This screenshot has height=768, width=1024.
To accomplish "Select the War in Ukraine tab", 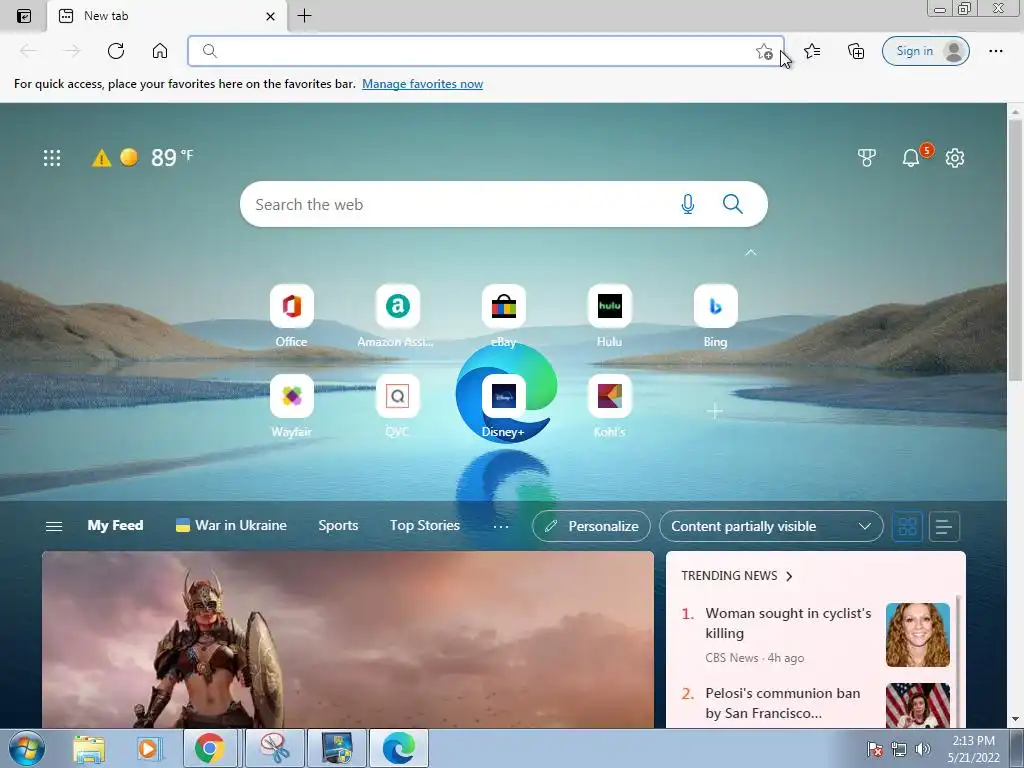I will pyautogui.click(x=231, y=526).
